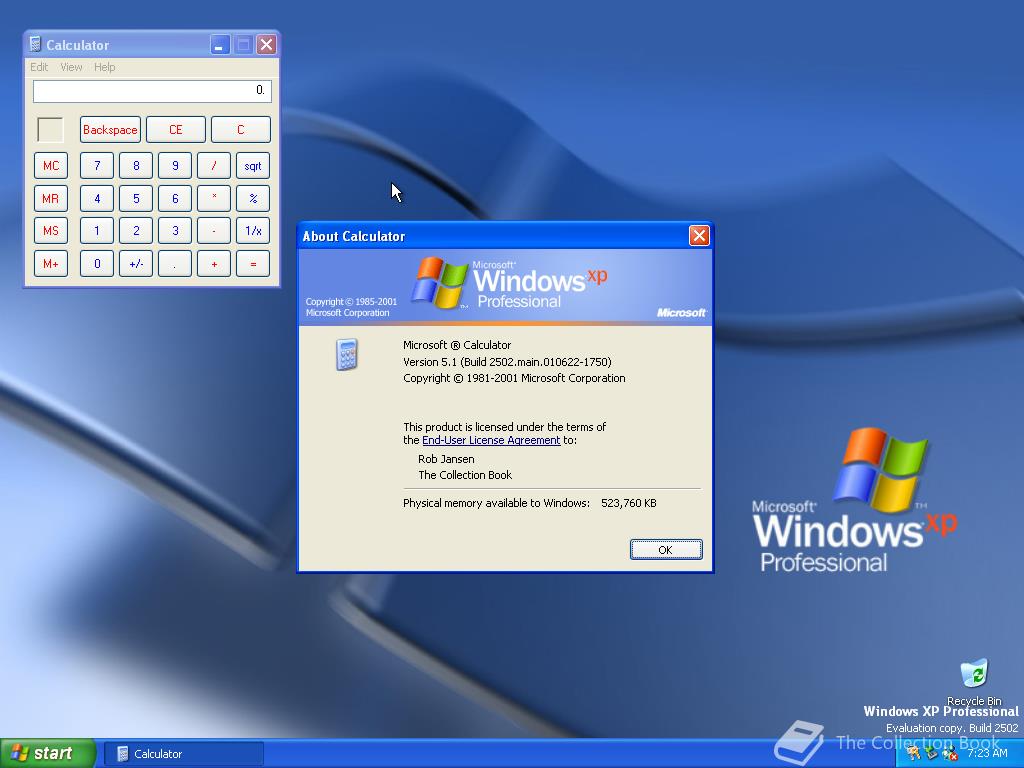This screenshot has width=1024, height=768.
Task: Click digit 3 on Calculator
Action: 175,231
